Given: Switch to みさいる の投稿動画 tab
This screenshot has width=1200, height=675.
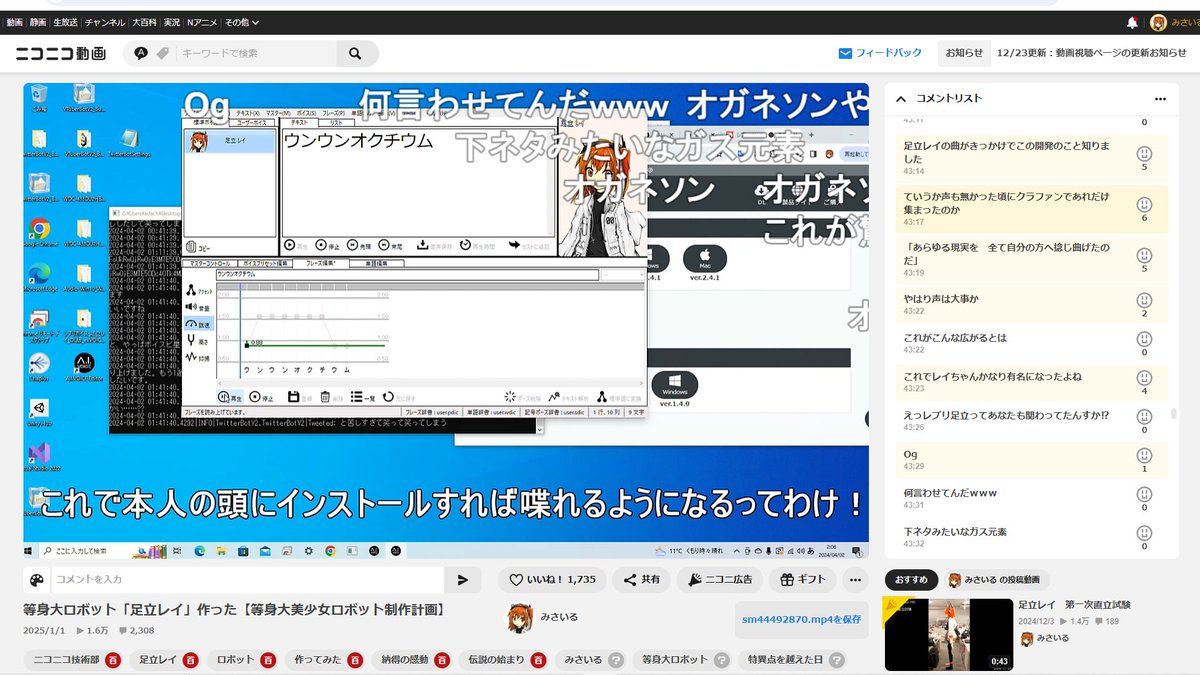Looking at the screenshot, I should click(x=994, y=580).
